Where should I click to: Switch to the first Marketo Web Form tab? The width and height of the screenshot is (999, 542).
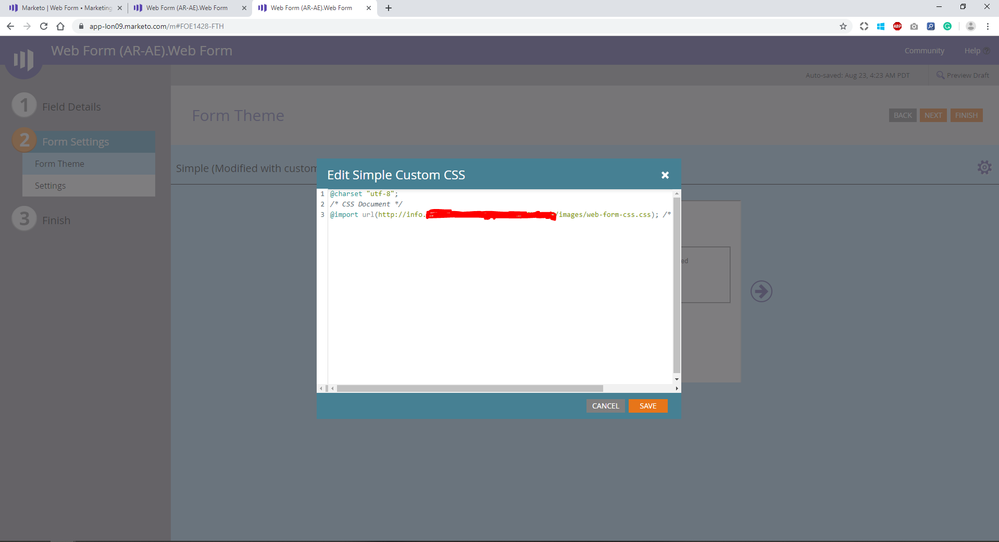(x=65, y=8)
